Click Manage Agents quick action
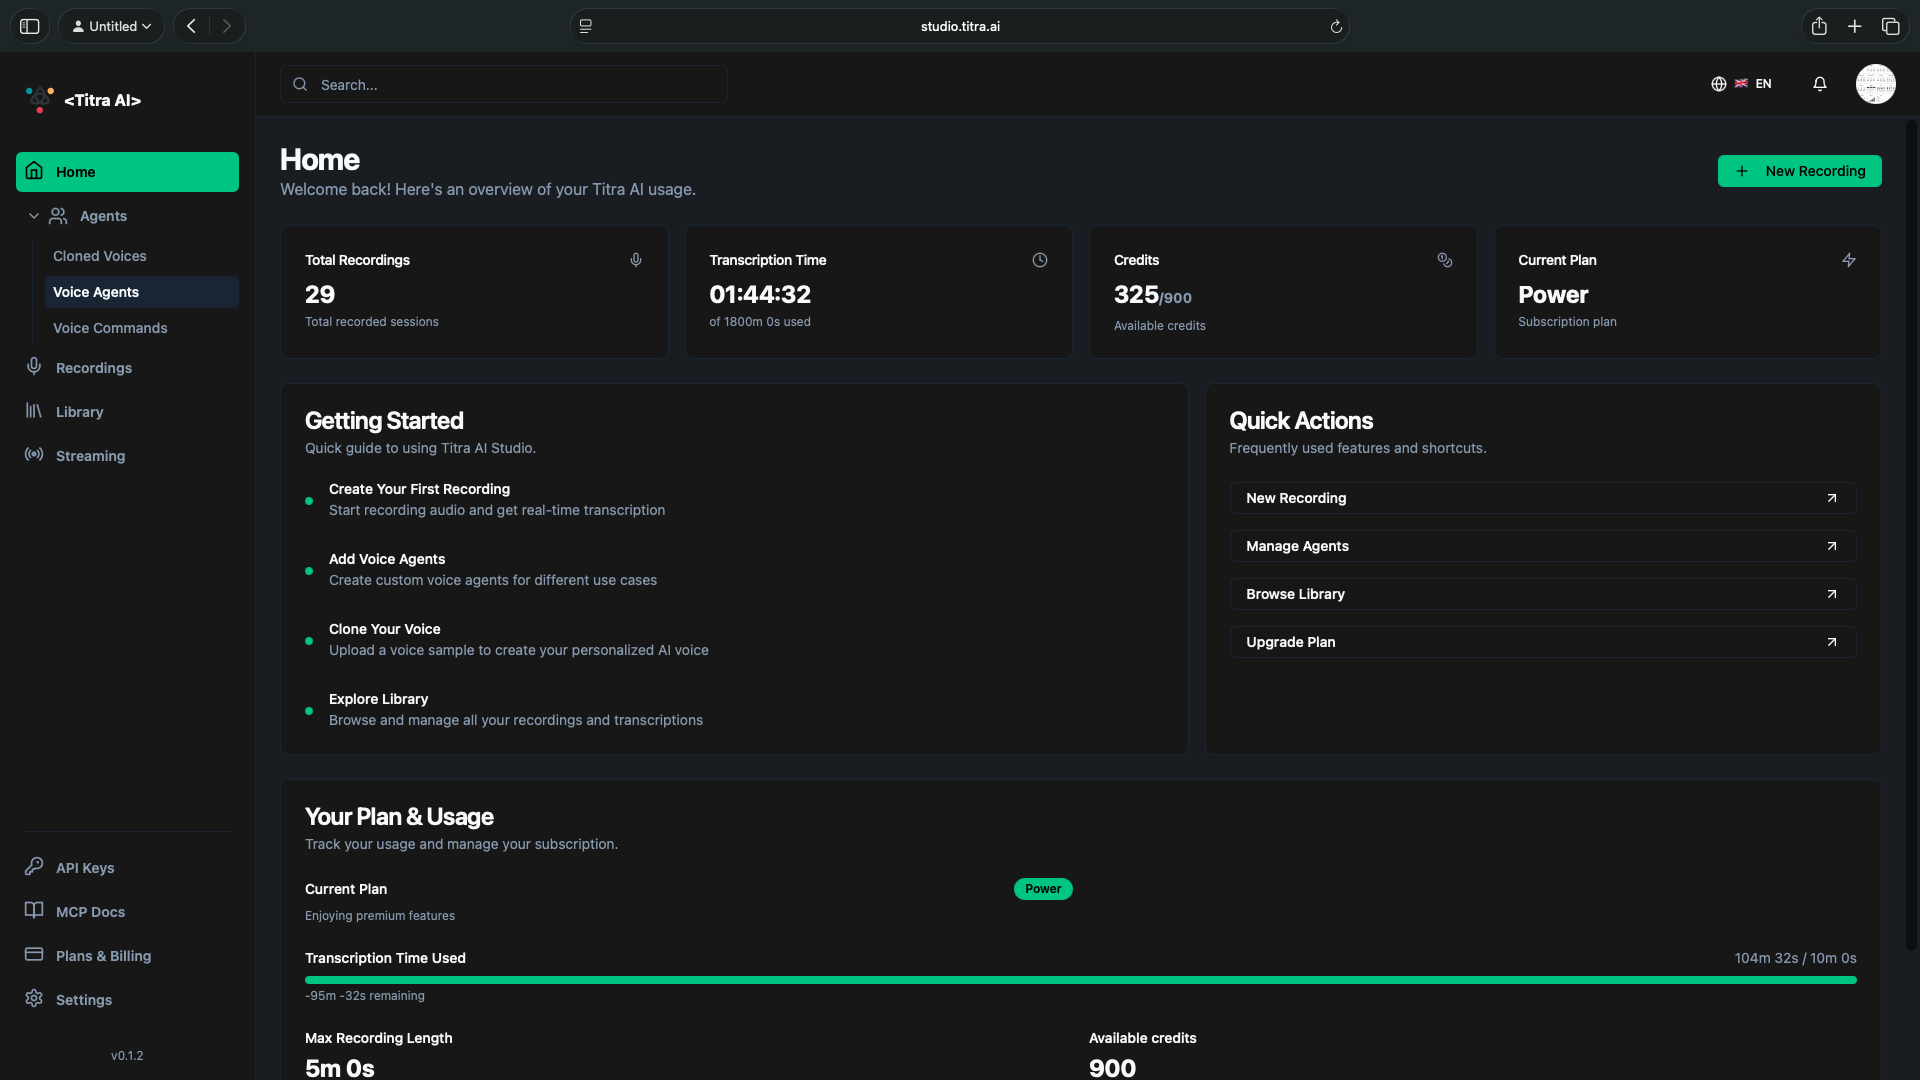1920x1080 pixels. tap(1542, 546)
